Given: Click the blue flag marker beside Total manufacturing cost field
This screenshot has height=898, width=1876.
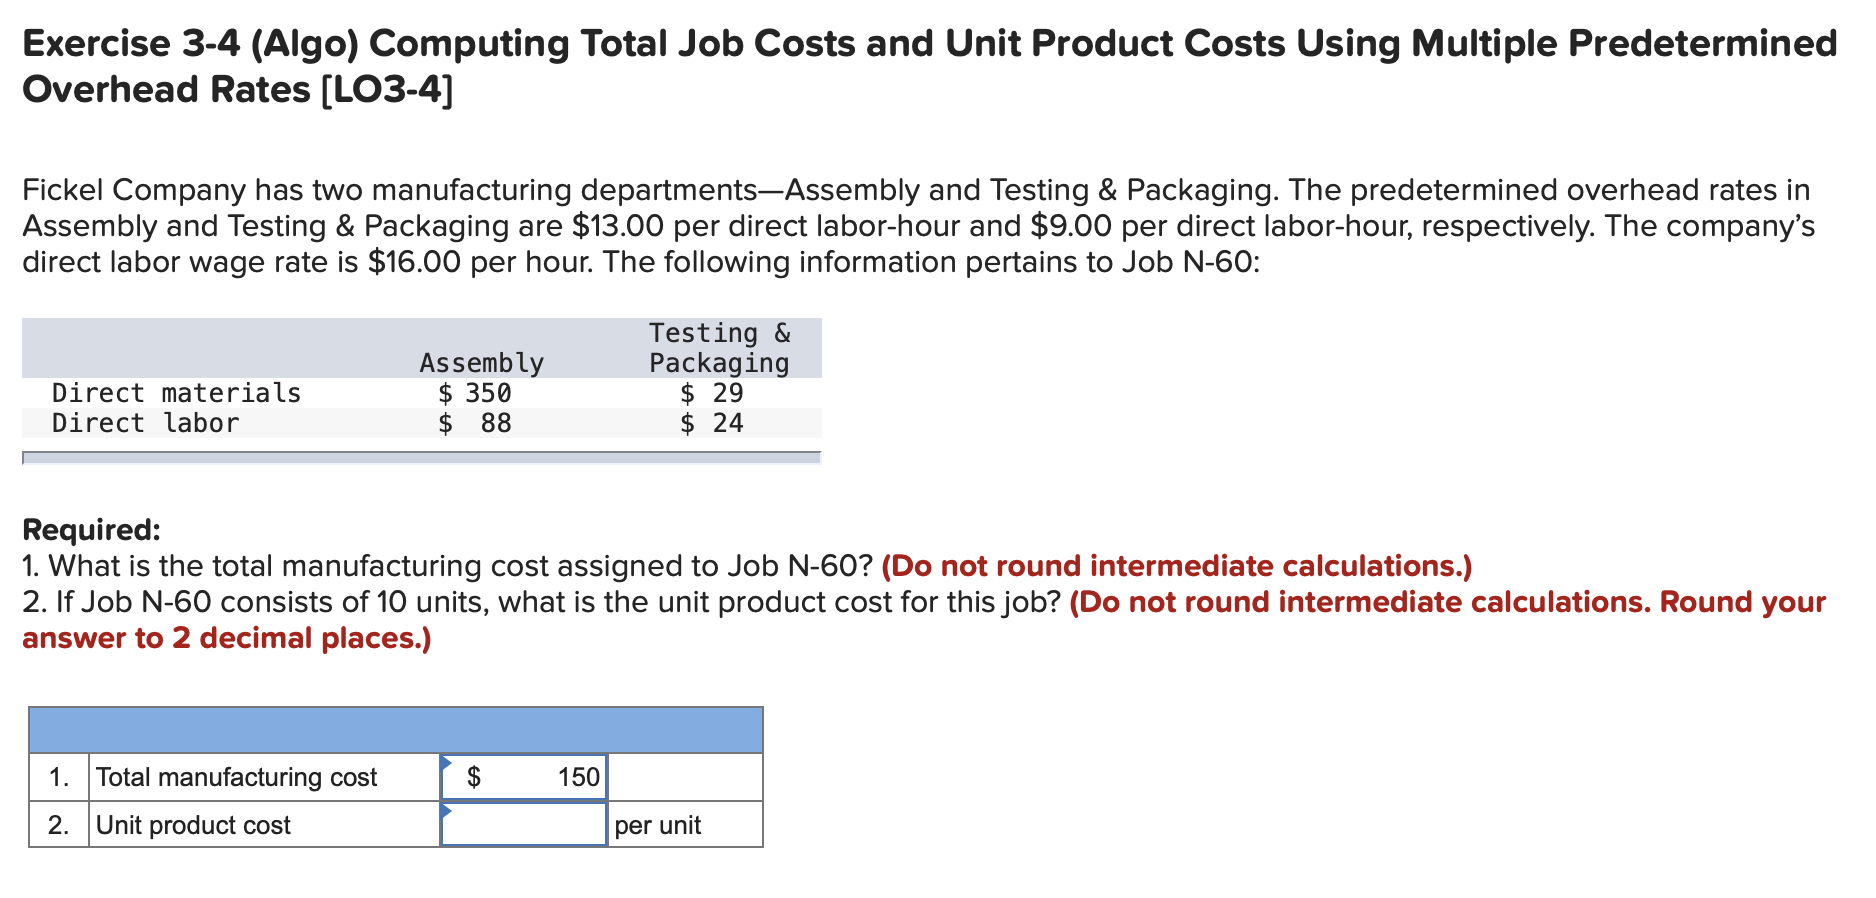Looking at the screenshot, I should (x=446, y=762).
